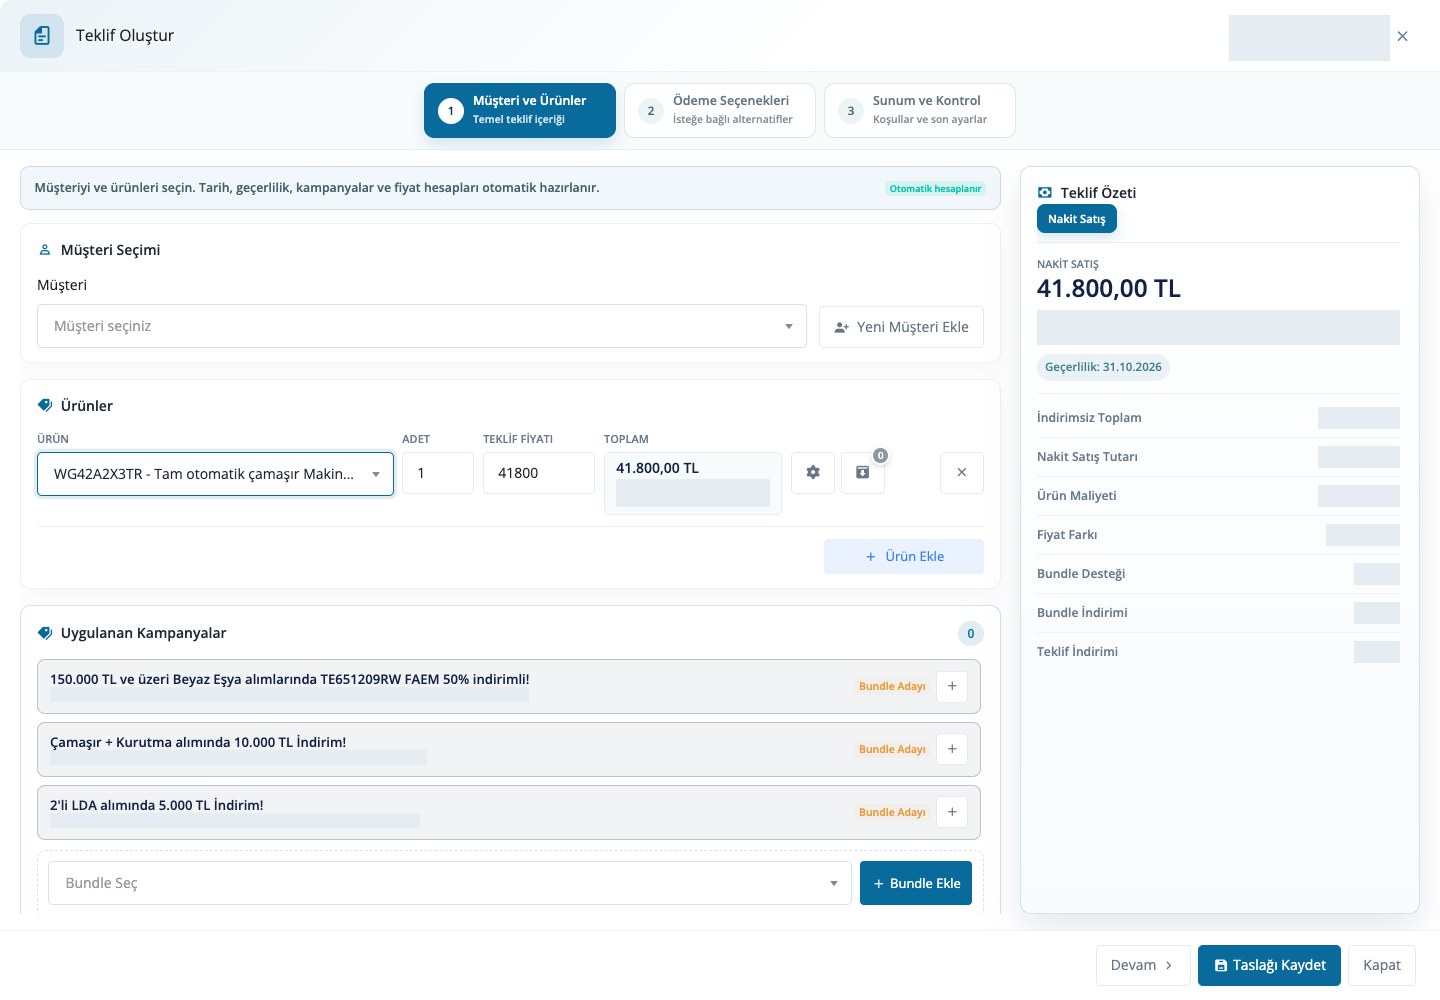Image resolution: width=1440 pixels, height=1000 pixels.
Task: Click the Teklif Oluştur document icon
Action: coord(42,36)
